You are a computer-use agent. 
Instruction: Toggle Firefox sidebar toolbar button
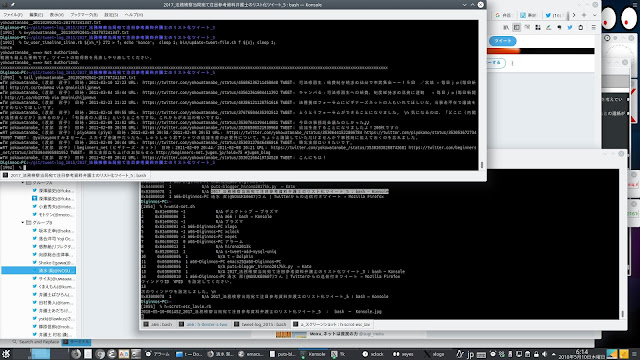(517, 27)
